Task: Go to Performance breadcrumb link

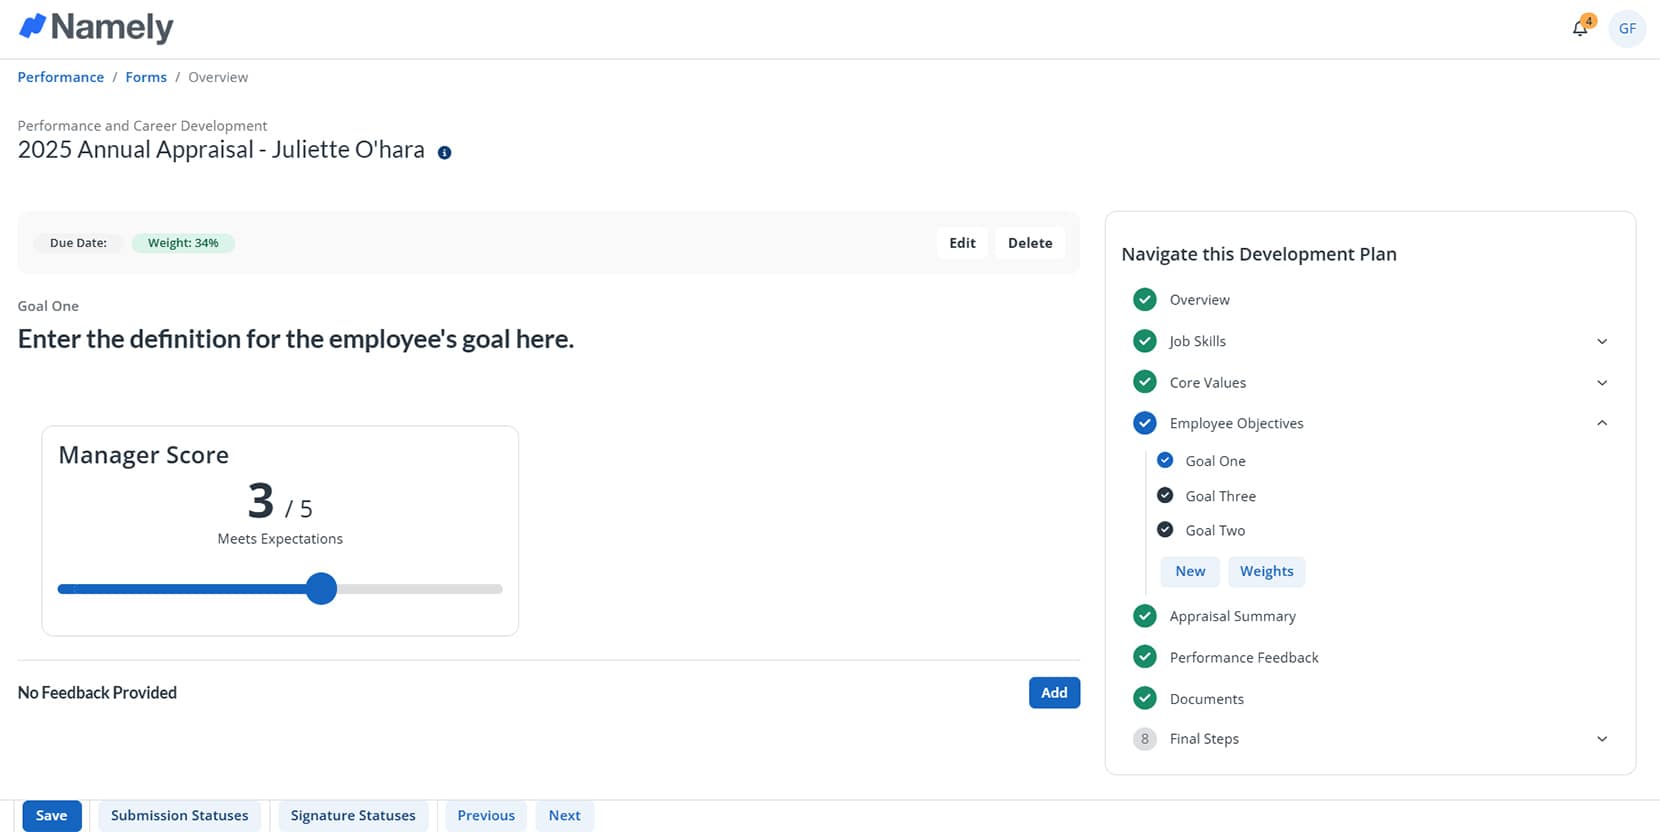Action: [x=61, y=77]
